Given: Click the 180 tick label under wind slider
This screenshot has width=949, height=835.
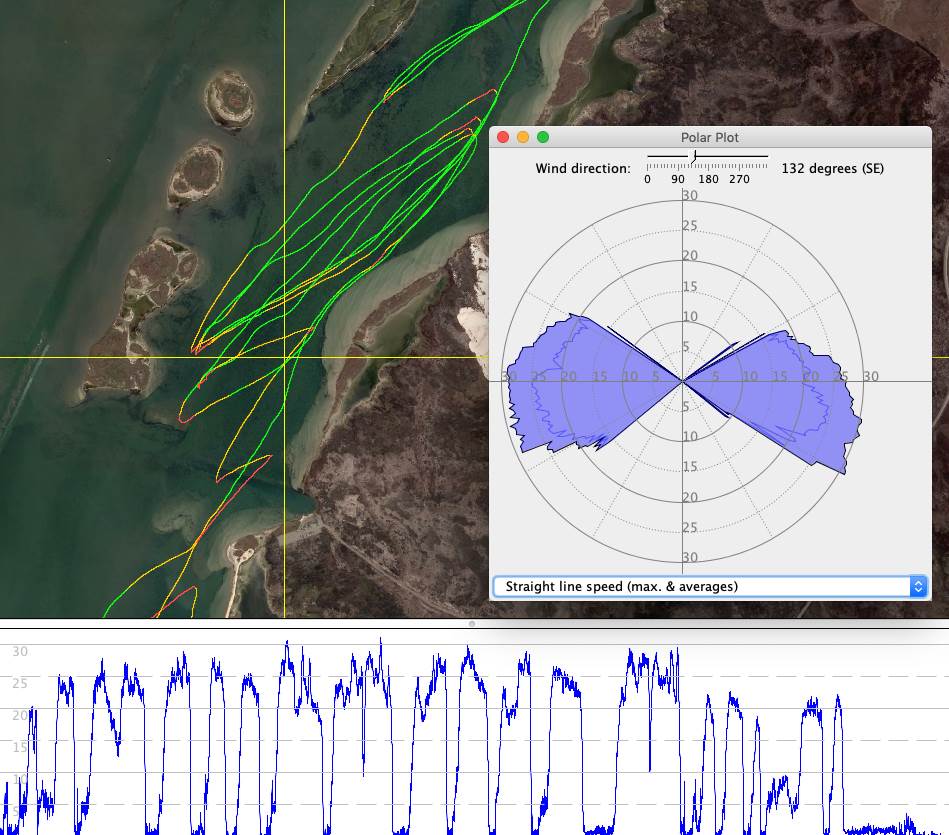Looking at the screenshot, I should (x=708, y=179).
